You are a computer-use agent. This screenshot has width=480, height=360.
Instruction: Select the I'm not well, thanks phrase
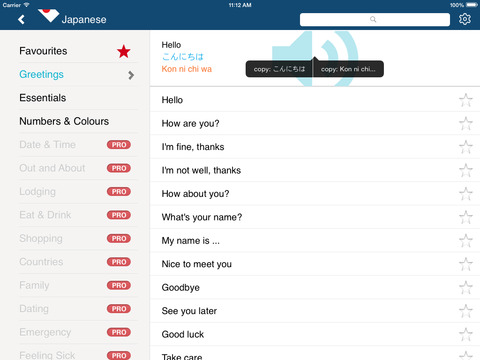(201, 170)
